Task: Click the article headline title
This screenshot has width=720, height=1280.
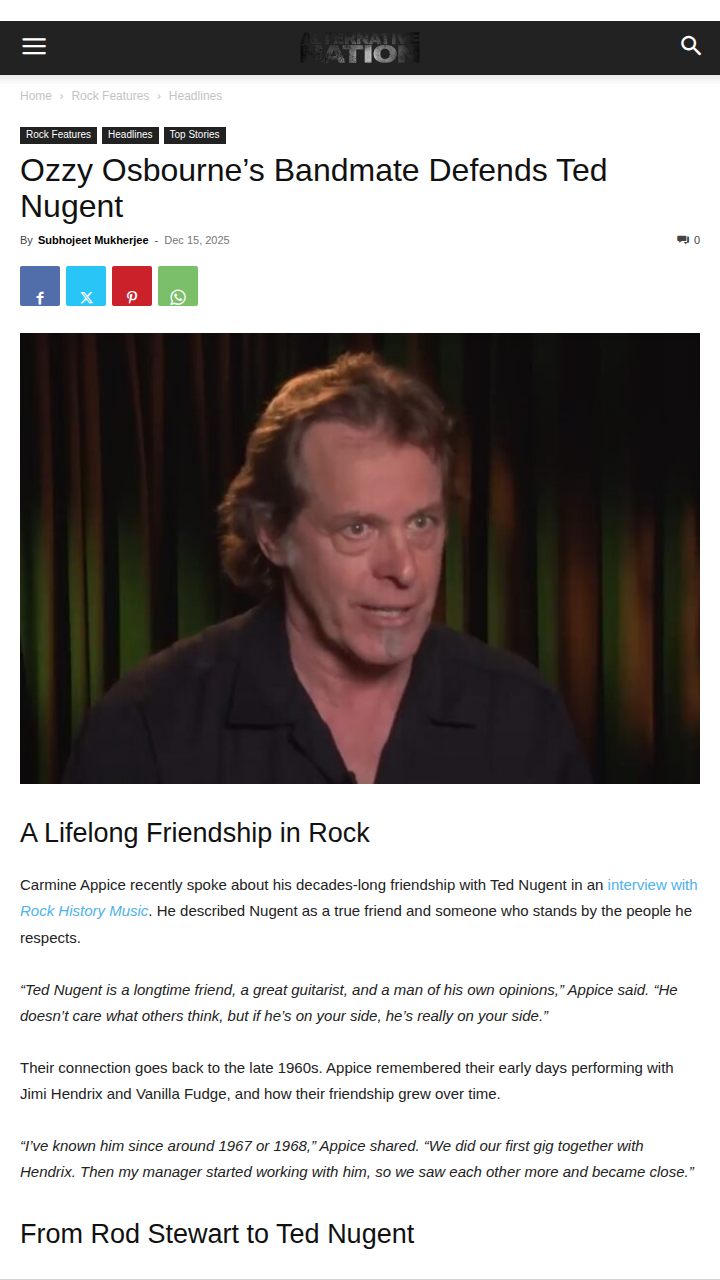Action: pos(313,188)
